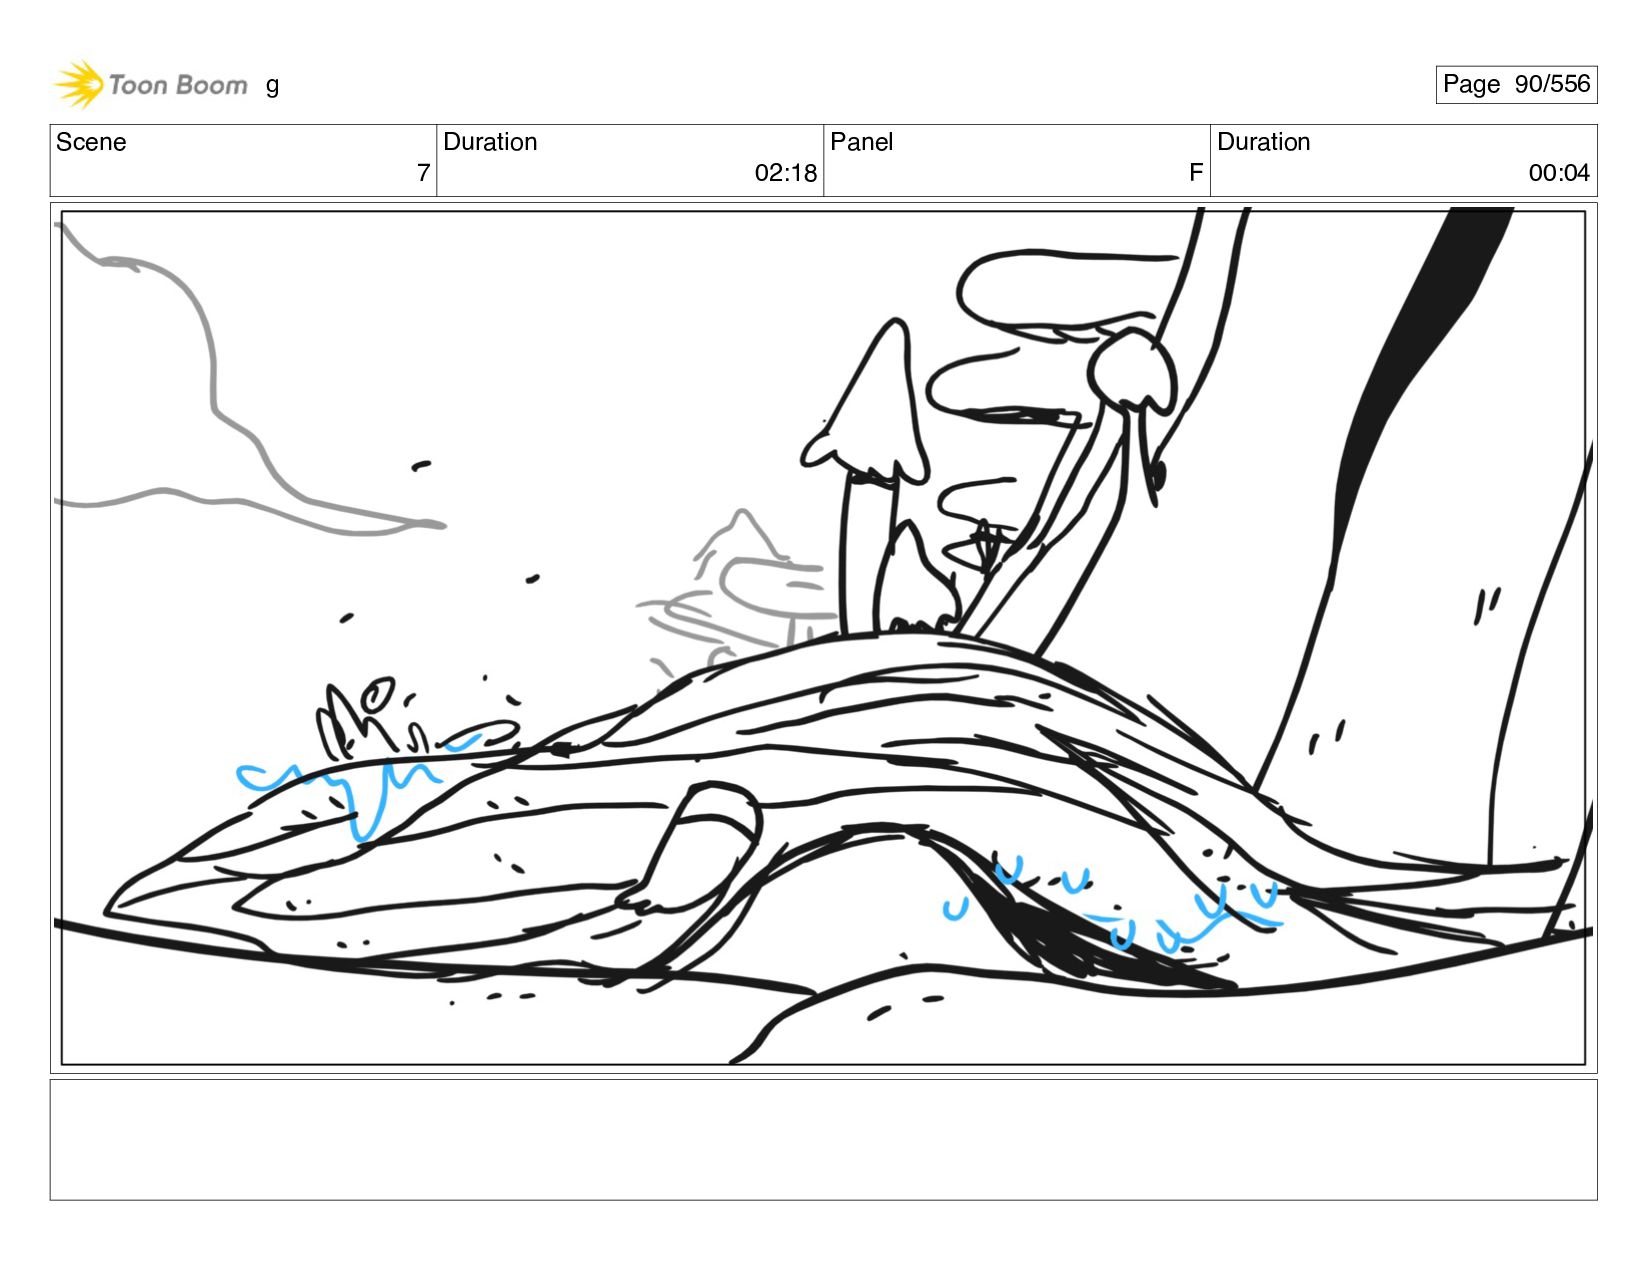Click the Page 90/556 indicator
Image resolution: width=1650 pixels, height=1275 pixels.
pos(1516,84)
